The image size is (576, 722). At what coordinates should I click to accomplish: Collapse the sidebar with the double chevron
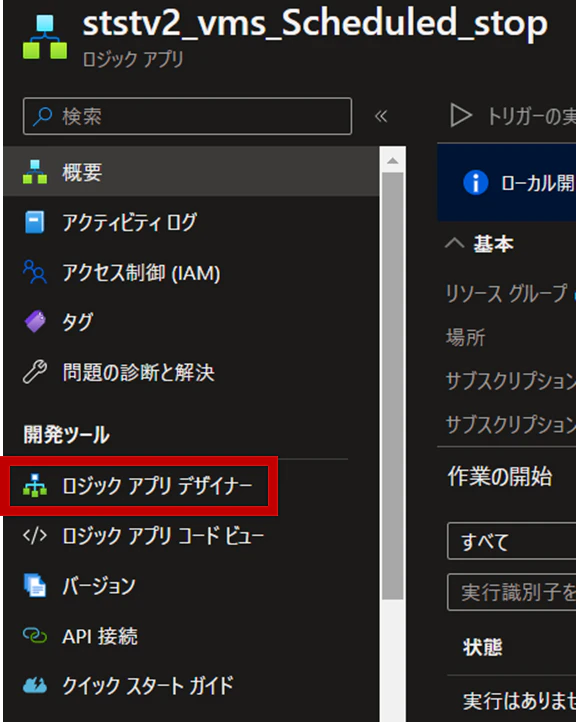(381, 116)
